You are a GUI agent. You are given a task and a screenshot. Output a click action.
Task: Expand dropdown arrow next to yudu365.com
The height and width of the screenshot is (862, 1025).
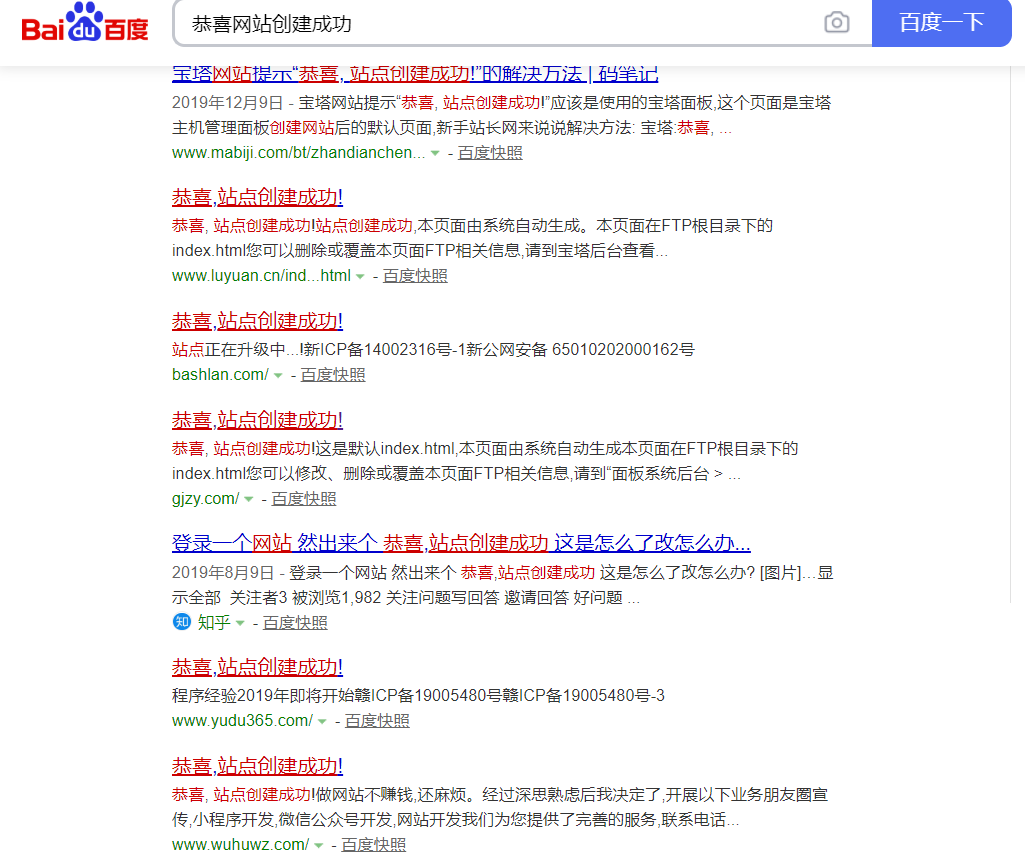[x=322, y=721]
